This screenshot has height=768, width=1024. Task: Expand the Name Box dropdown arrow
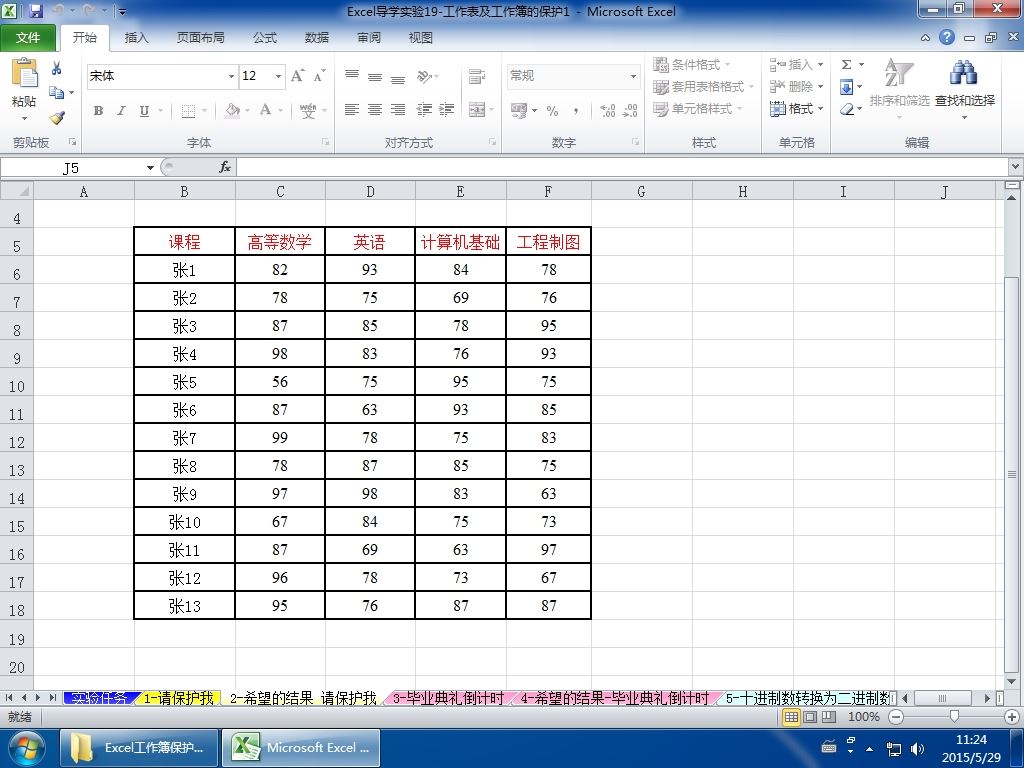(150, 168)
